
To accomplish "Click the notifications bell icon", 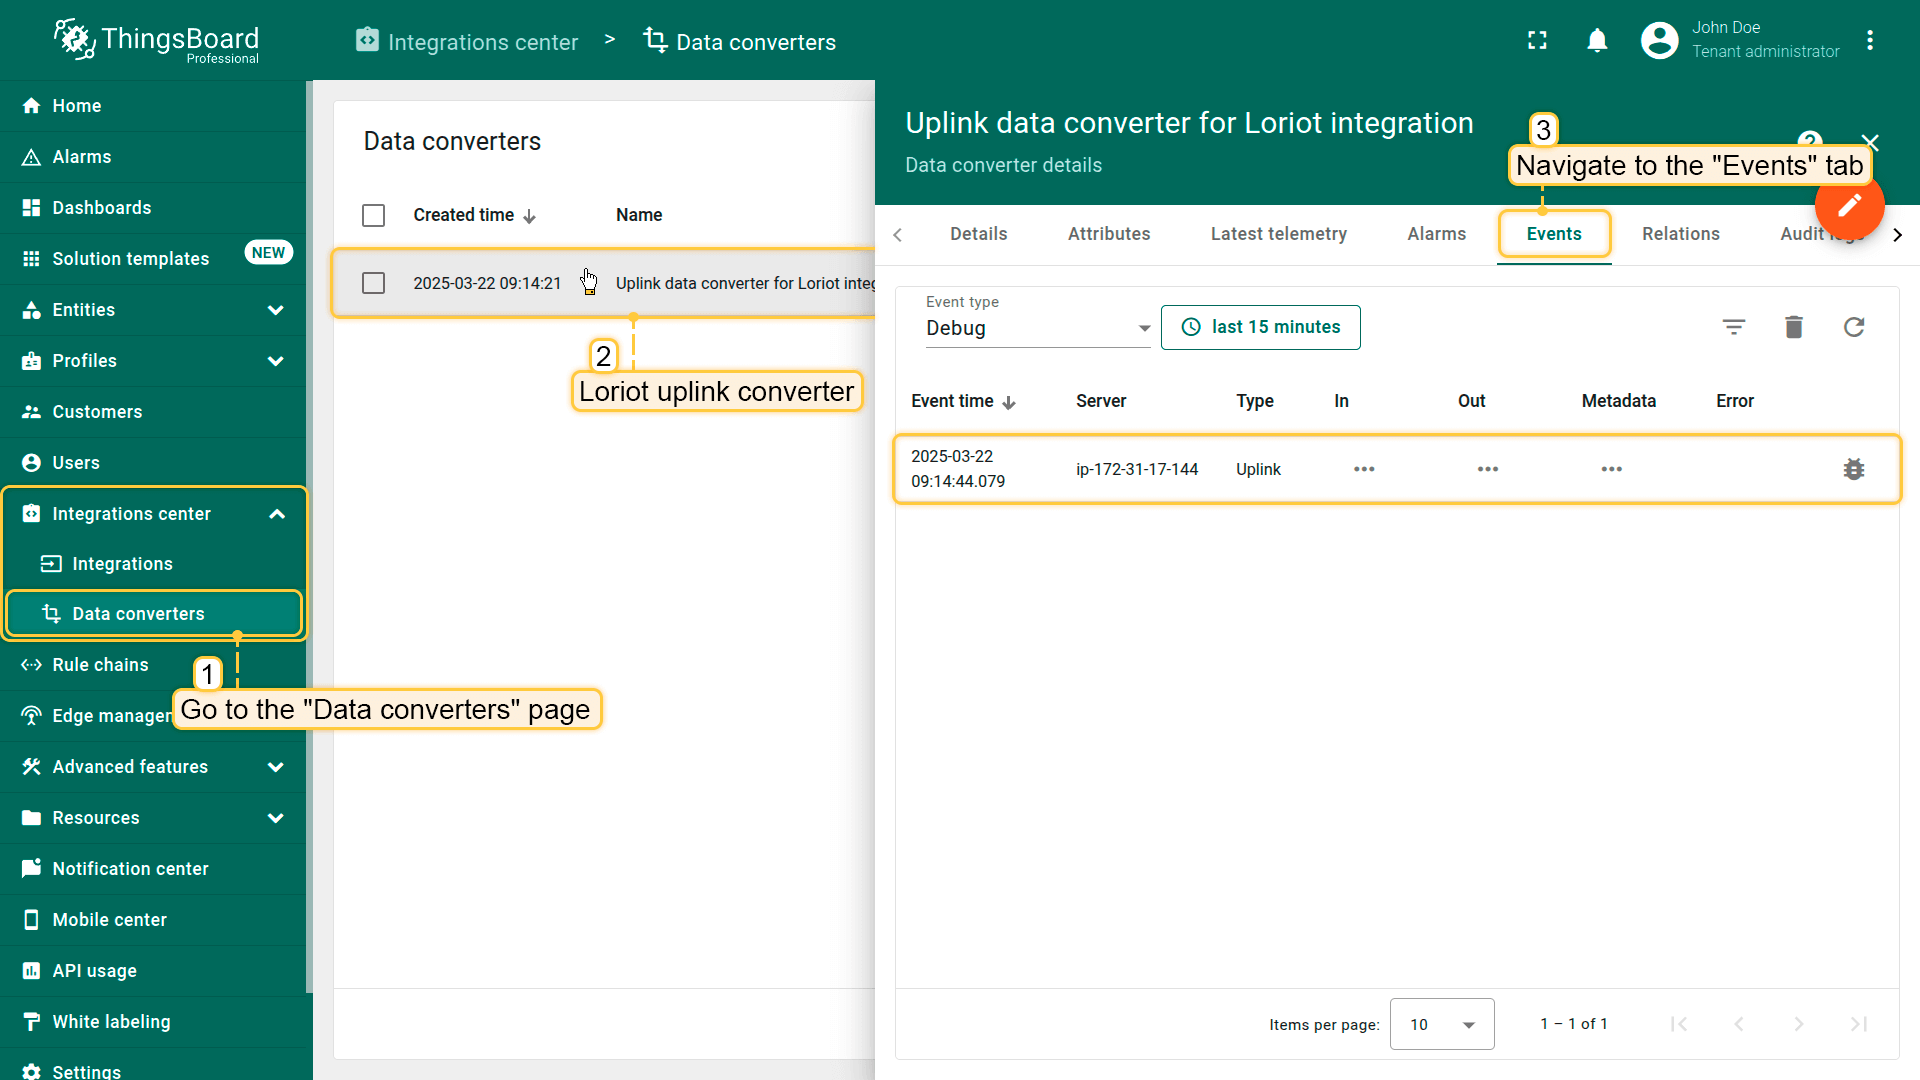I will 1597,40.
